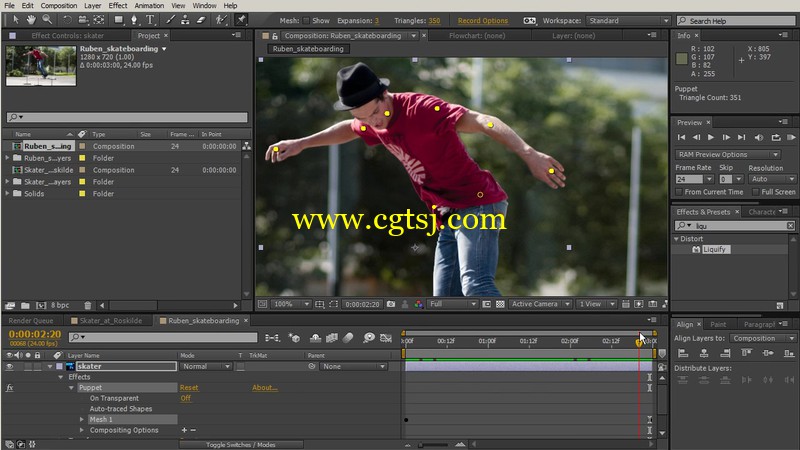Open Show Channel color management icon

[418, 304]
